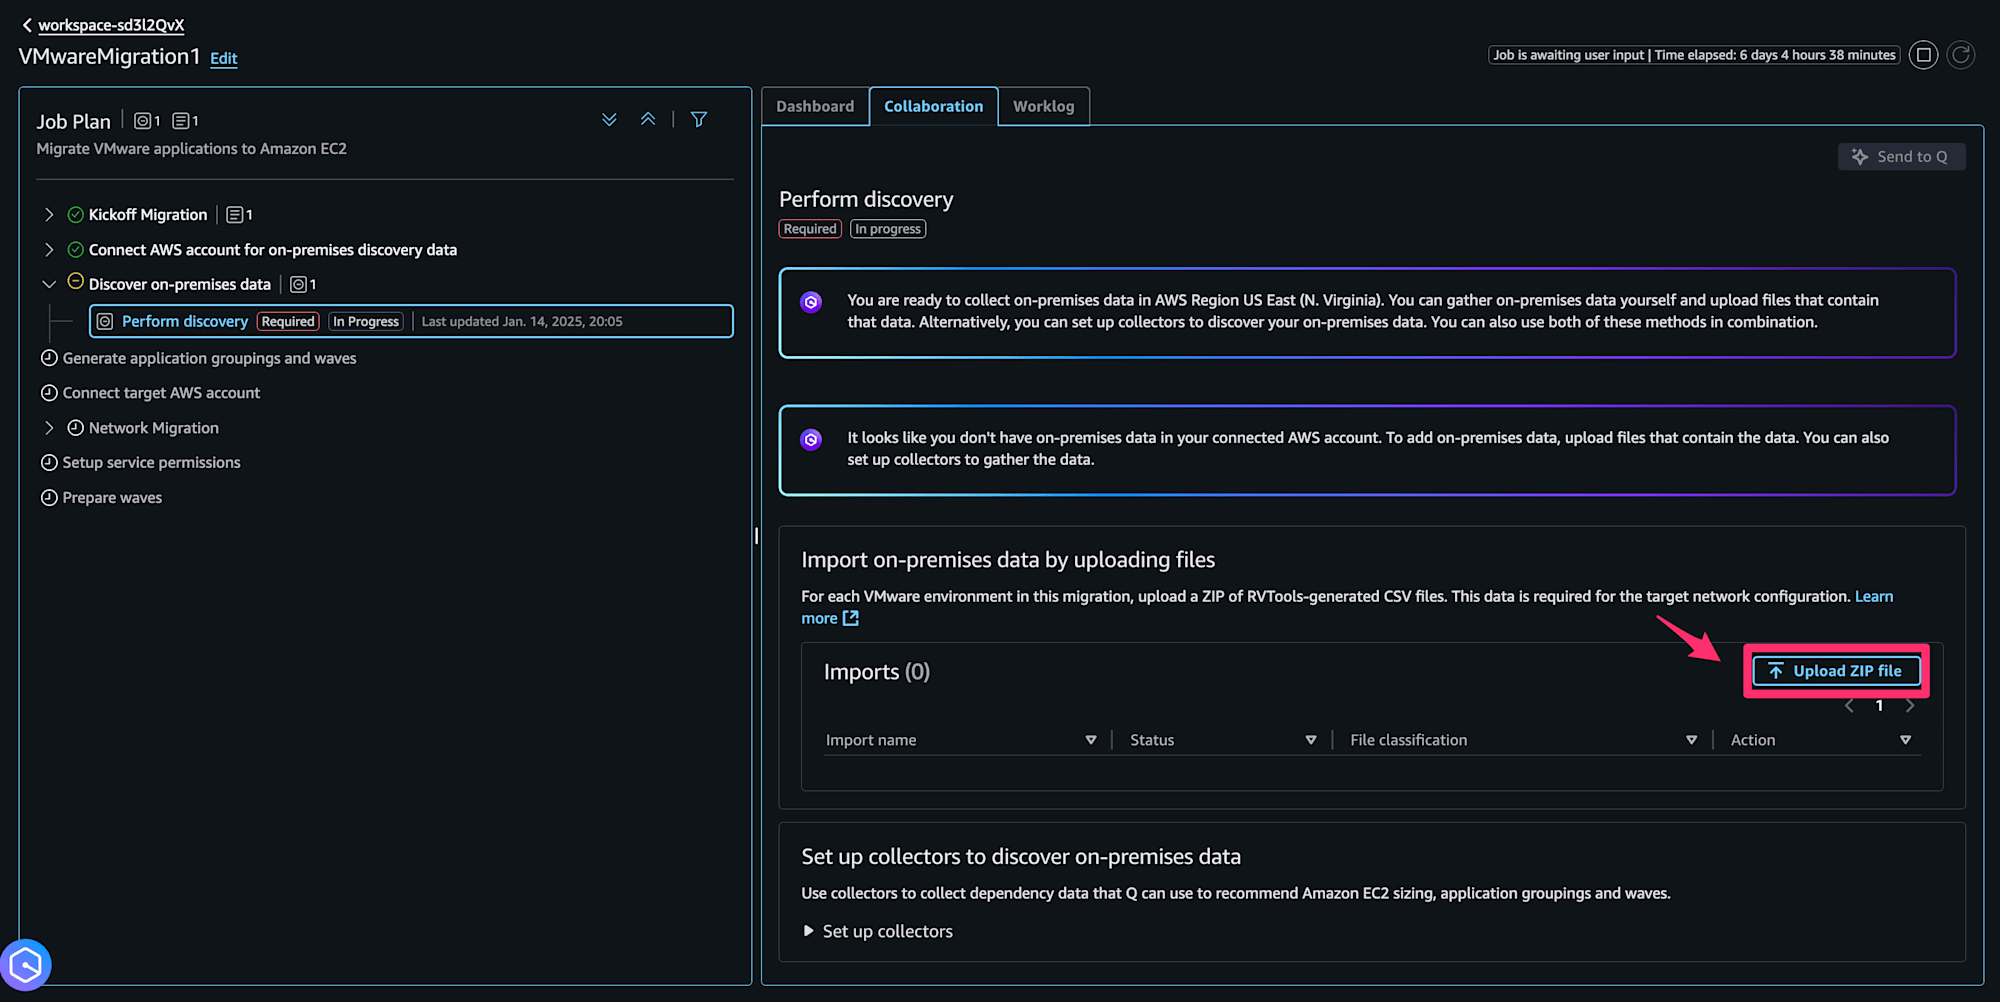Click Q icon in first info message
This screenshot has width=2000, height=1002.
tap(811, 302)
